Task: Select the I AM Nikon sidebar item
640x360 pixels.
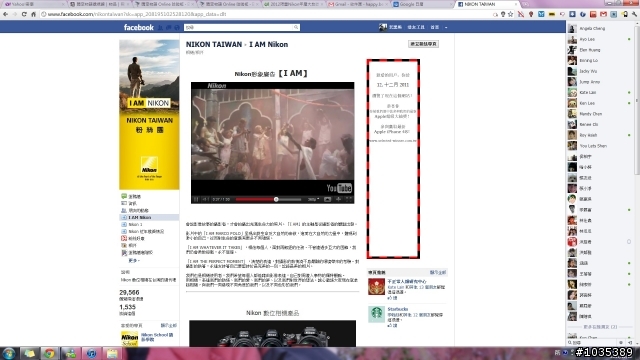Action: [x=149, y=218]
